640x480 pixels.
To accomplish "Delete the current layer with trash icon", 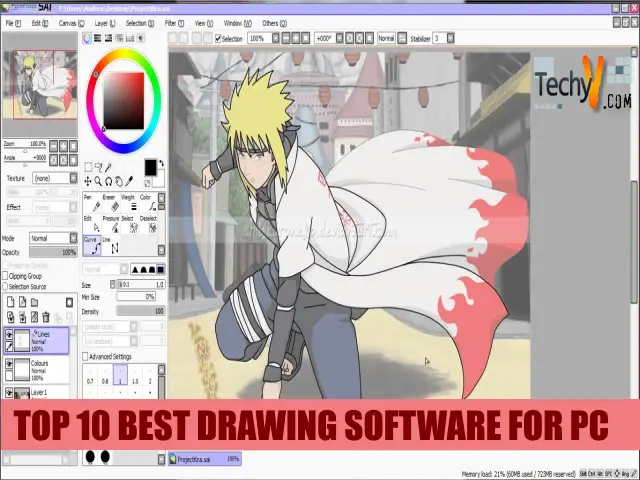I will coord(46,316).
